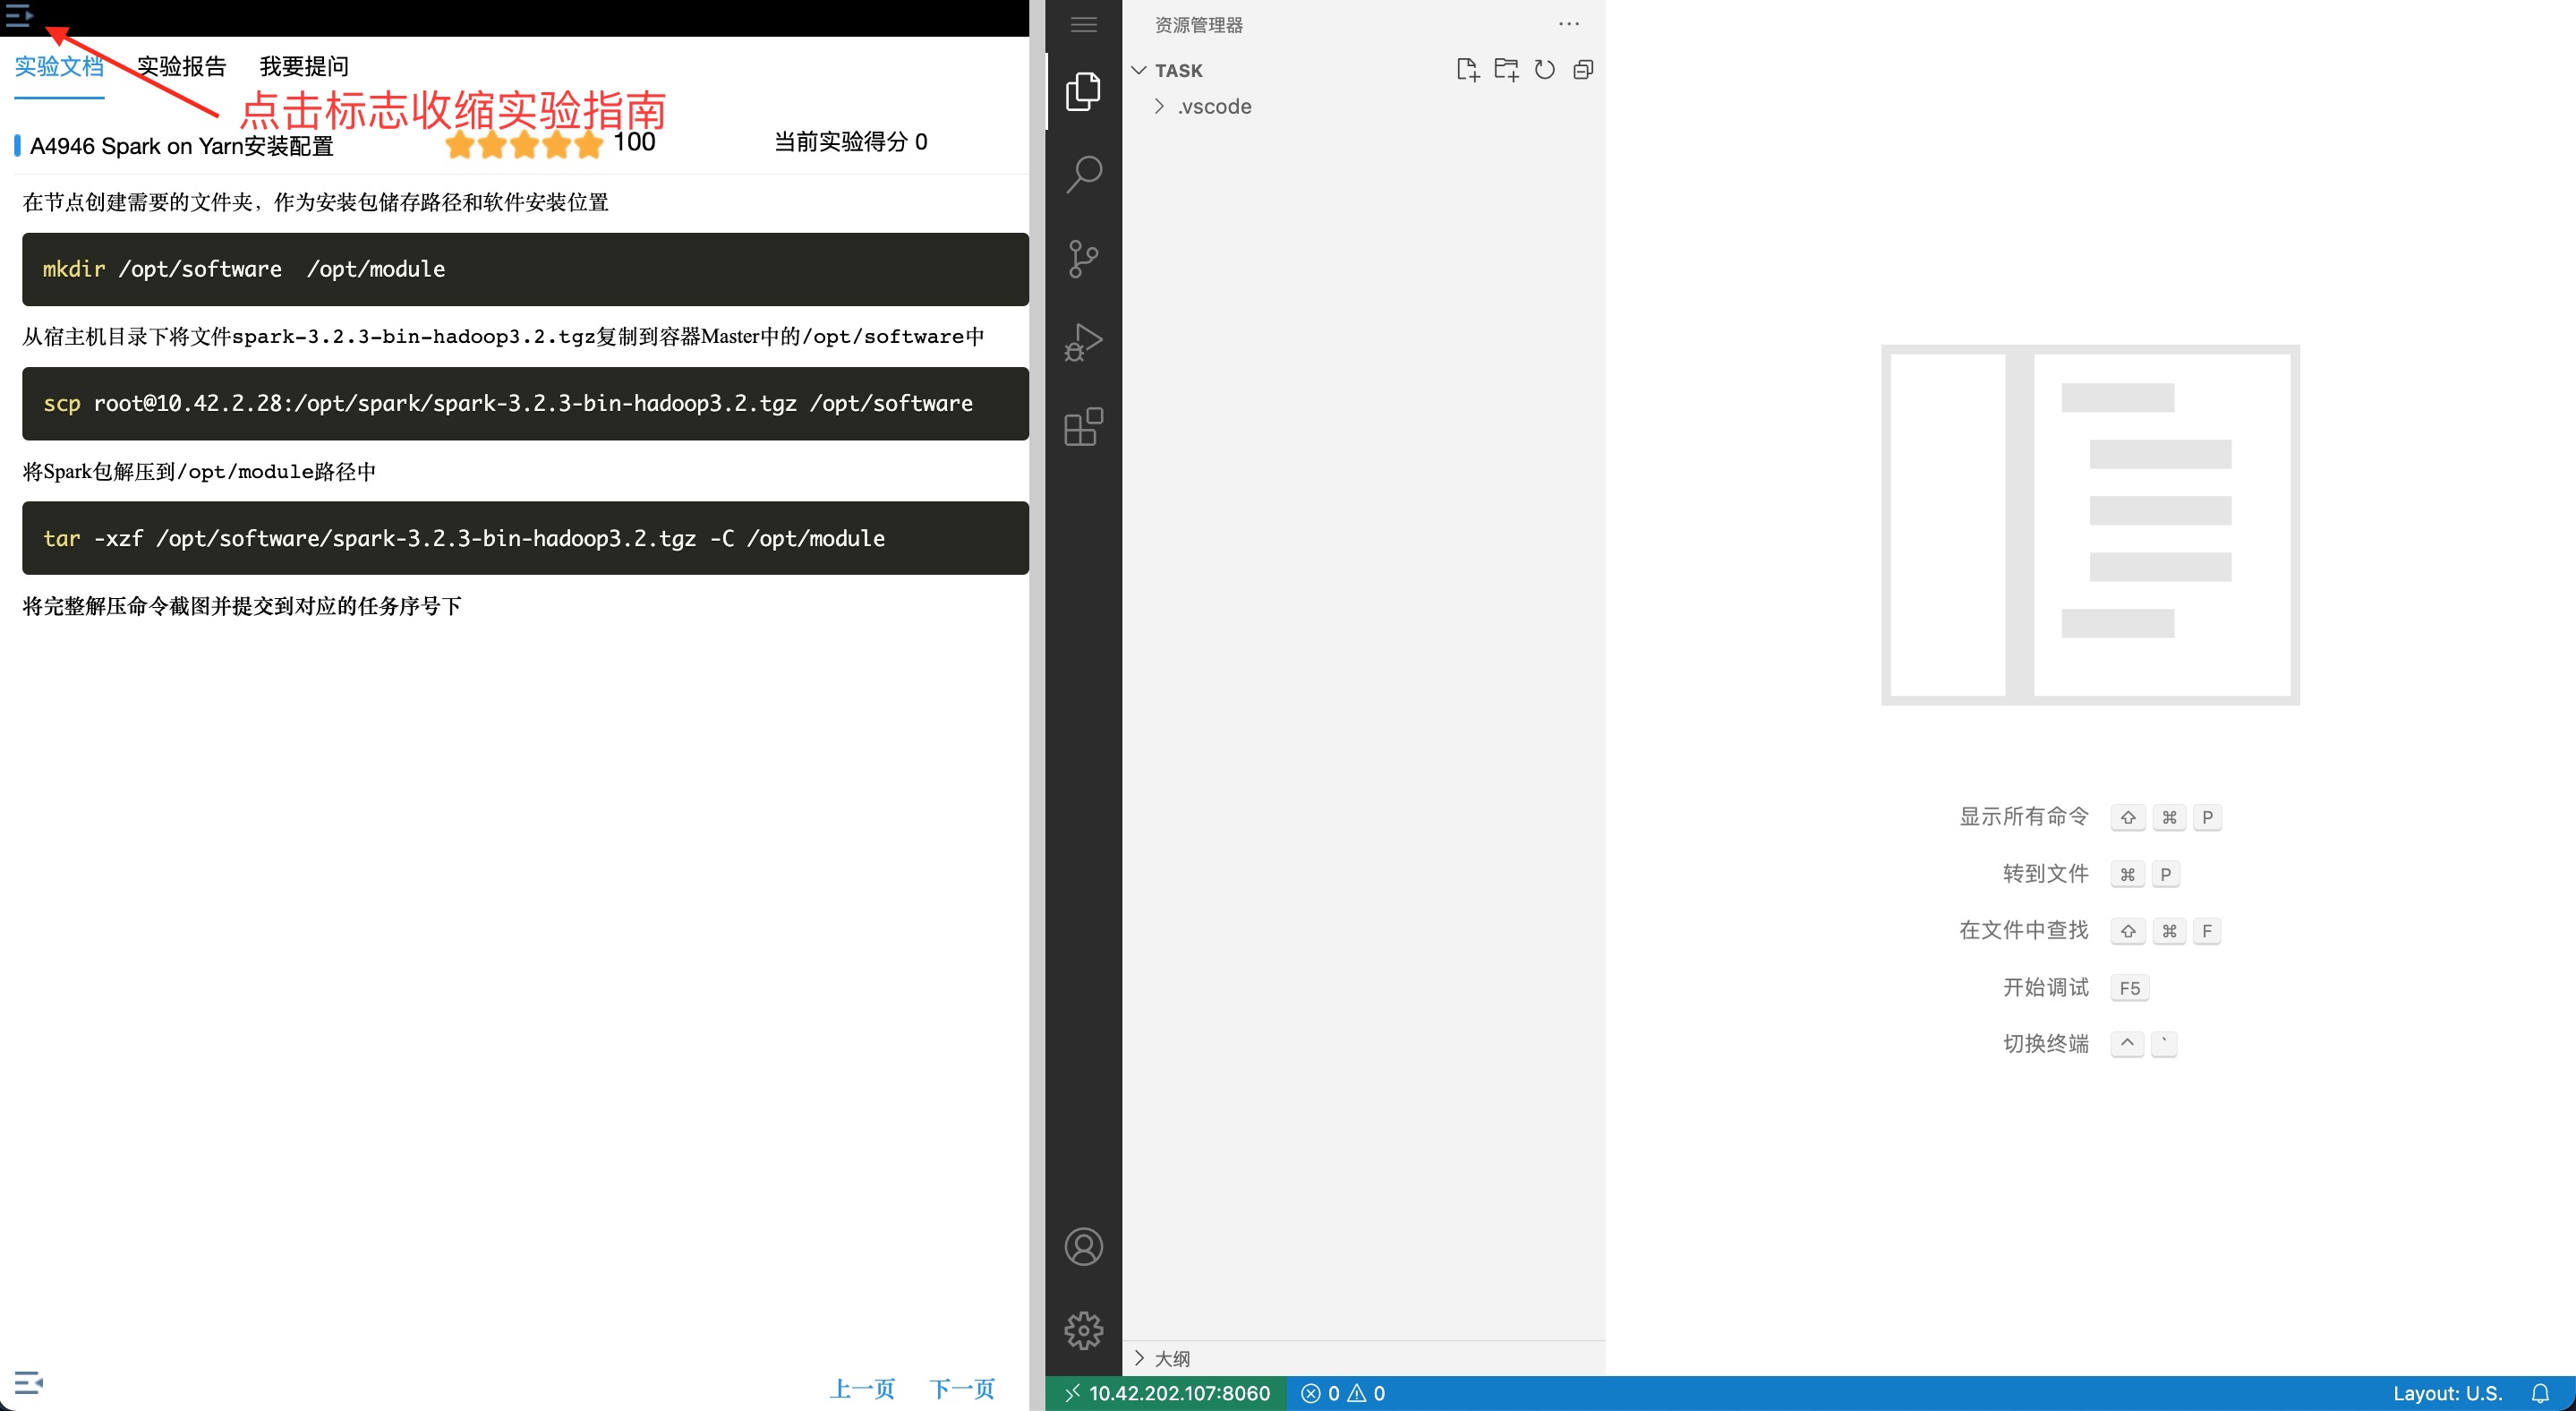Switch to the 我要提问 tab
2576x1411 pixels.
coord(304,66)
